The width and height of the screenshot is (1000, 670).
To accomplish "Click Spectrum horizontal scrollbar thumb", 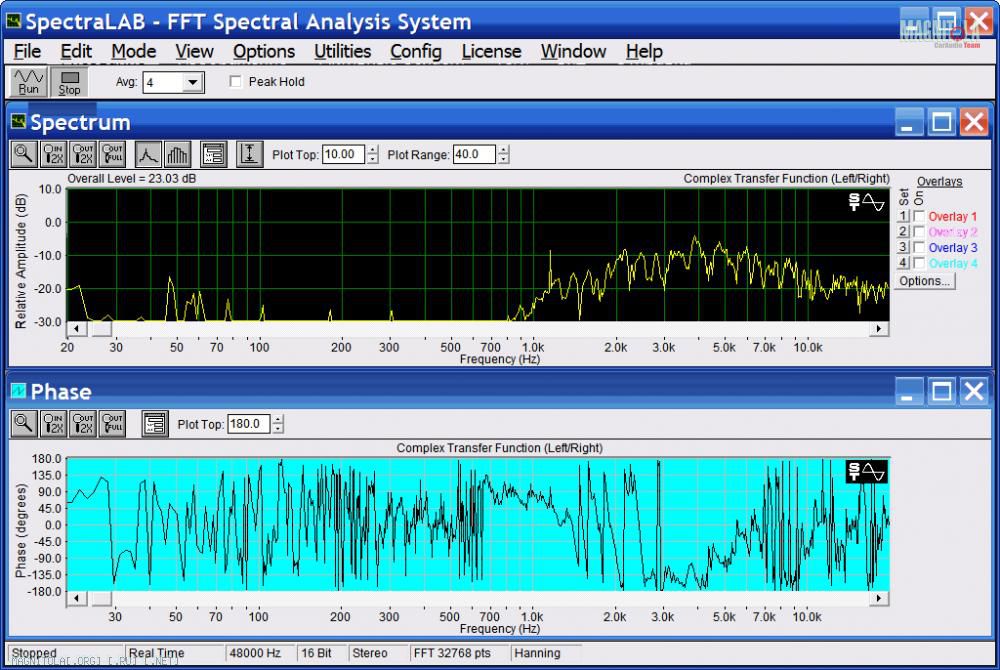I will (101, 329).
